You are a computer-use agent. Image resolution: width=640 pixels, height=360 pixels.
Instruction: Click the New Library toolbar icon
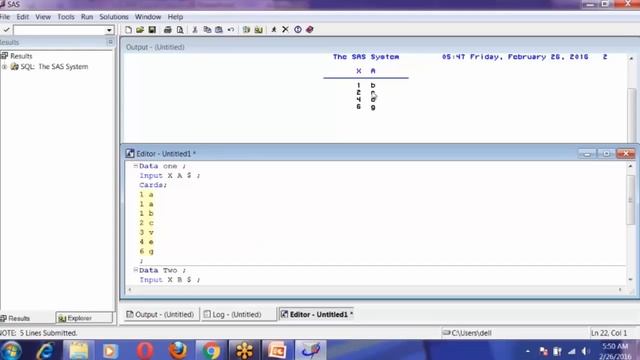click(246, 30)
